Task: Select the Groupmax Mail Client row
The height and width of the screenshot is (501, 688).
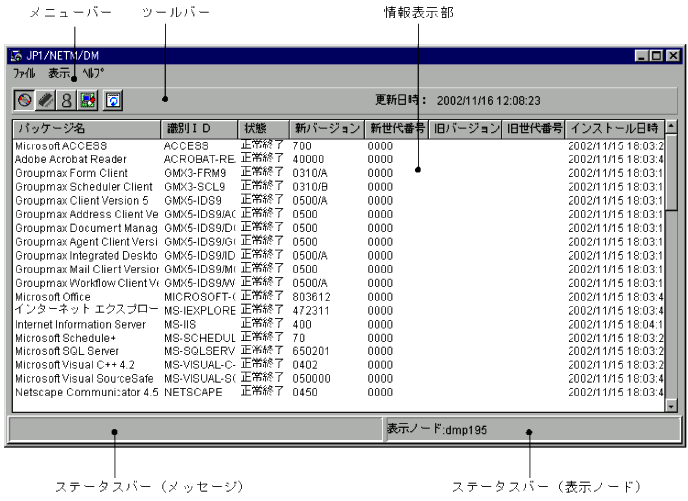Action: coord(338,269)
